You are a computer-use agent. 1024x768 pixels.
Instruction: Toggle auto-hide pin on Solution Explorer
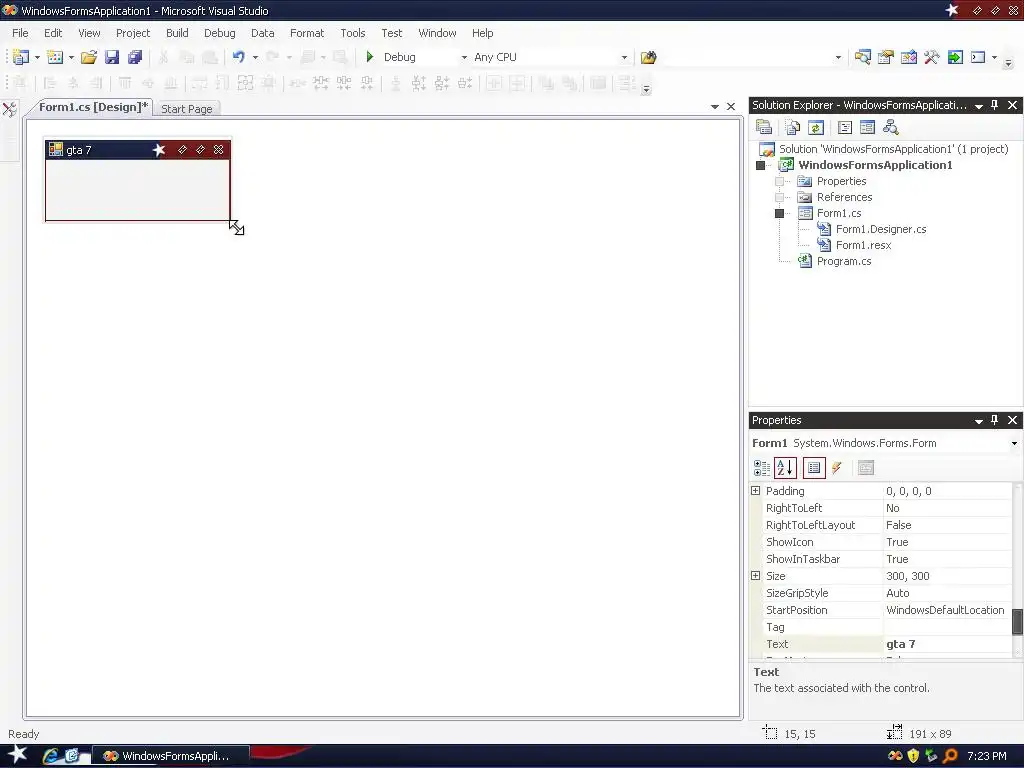point(995,105)
